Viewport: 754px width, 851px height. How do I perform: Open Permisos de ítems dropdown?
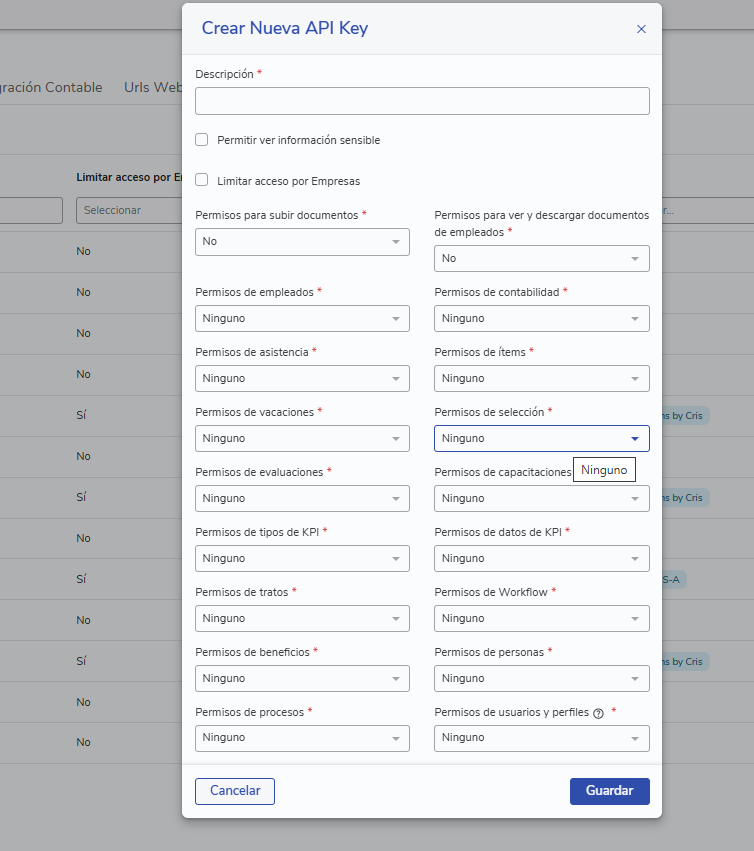542,378
